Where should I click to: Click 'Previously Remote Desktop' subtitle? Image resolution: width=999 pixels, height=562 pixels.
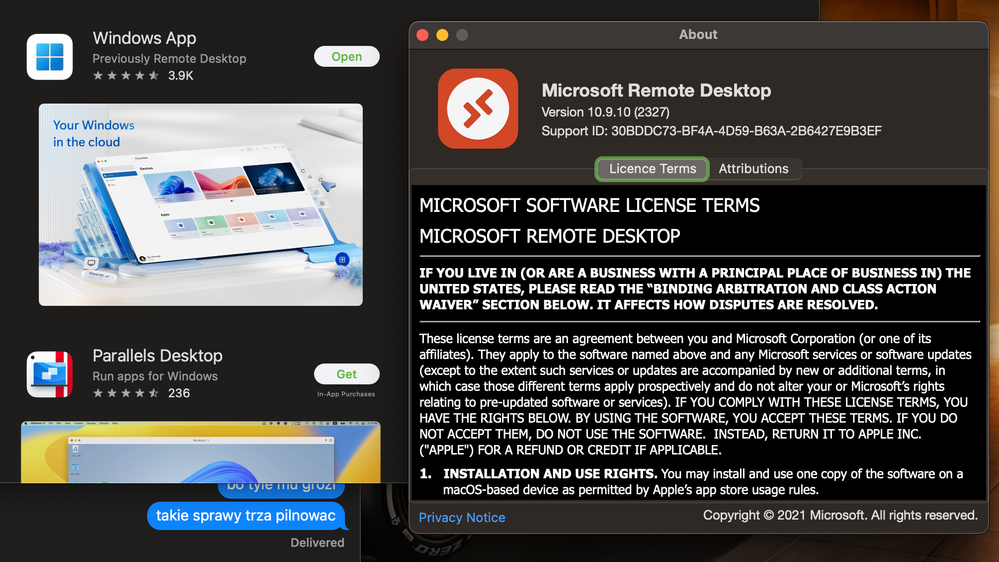pos(169,59)
